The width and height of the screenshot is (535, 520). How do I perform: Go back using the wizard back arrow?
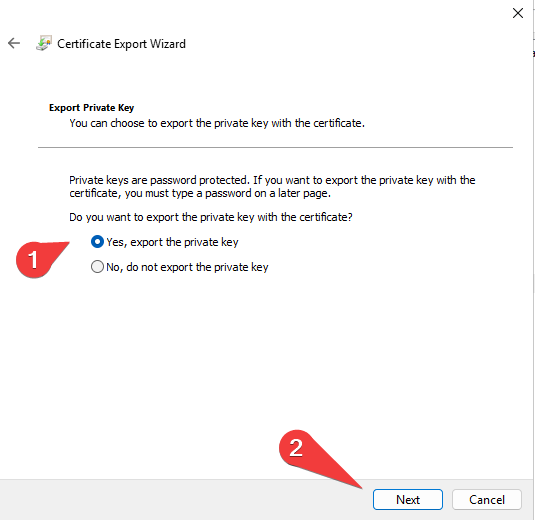tap(14, 43)
